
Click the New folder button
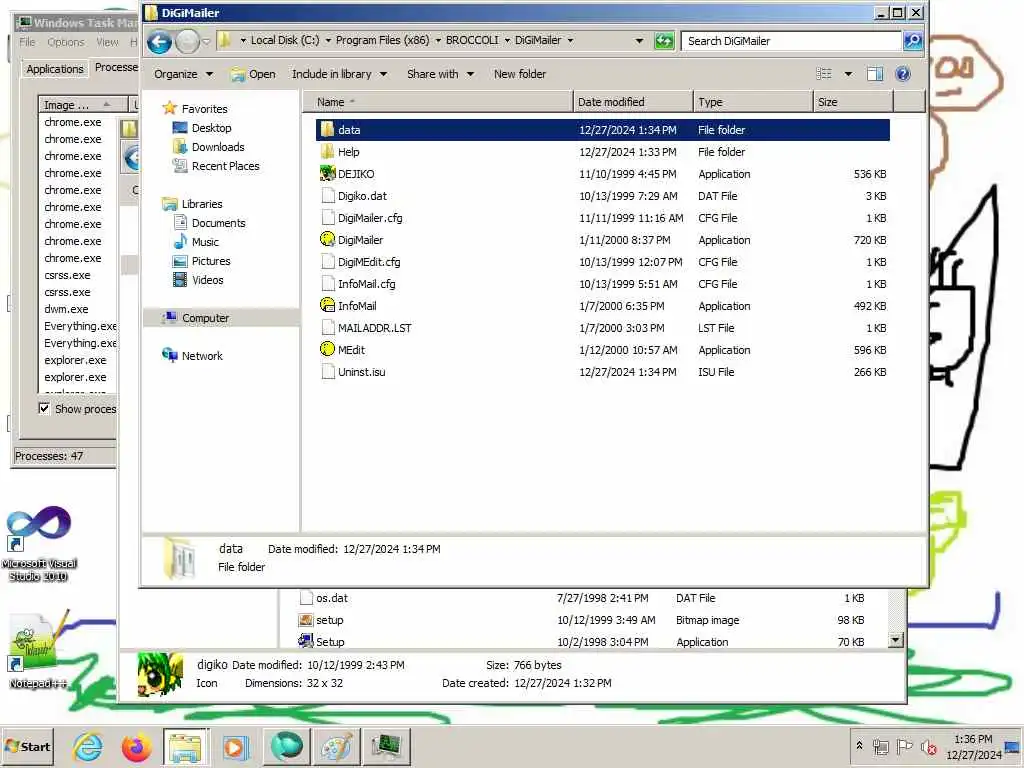(519, 74)
